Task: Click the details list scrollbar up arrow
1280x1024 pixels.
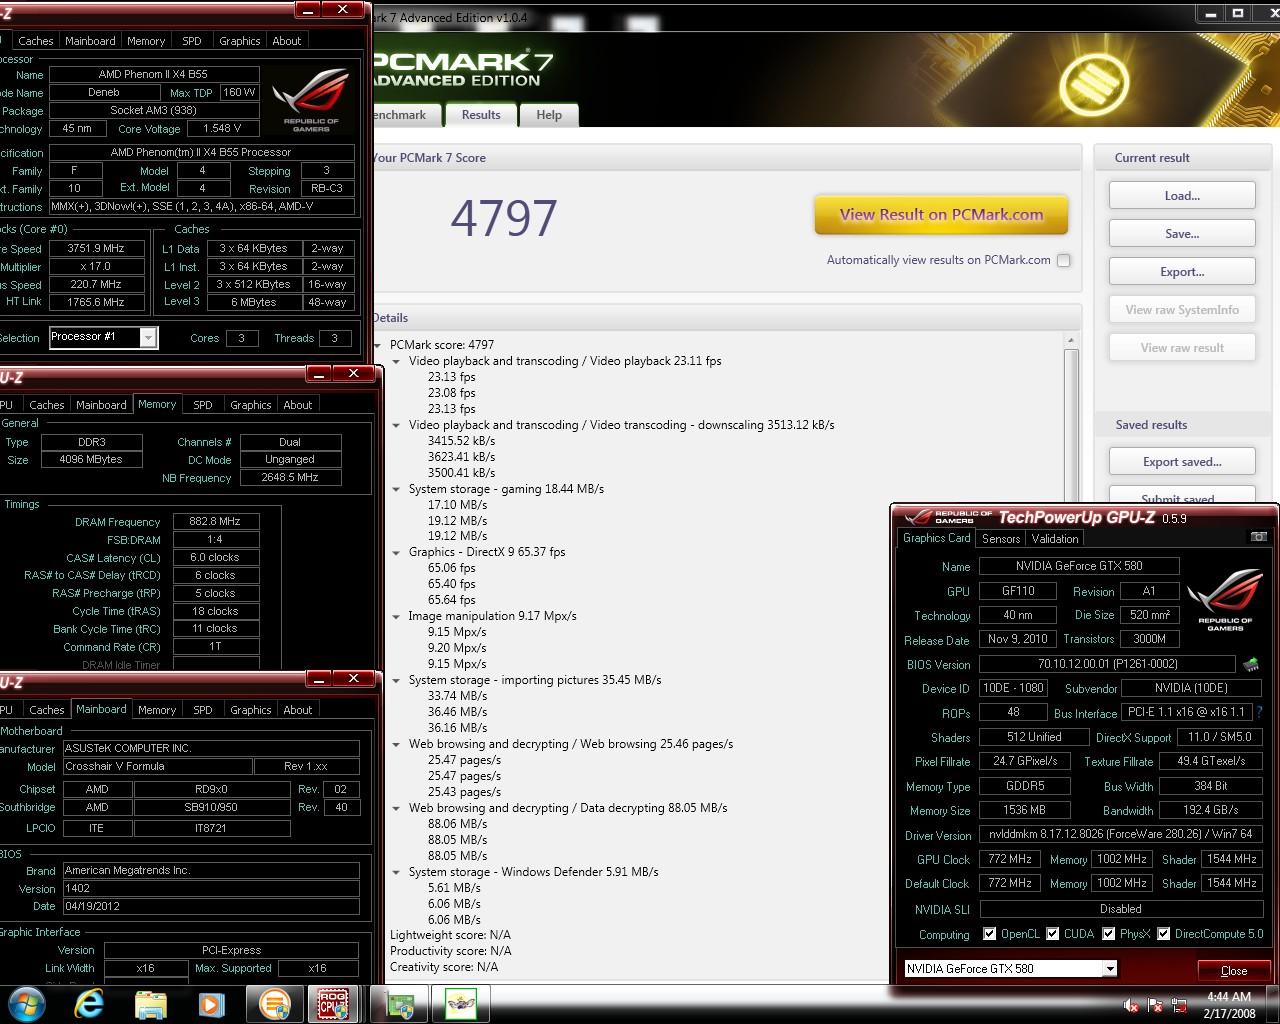Action: click(x=1071, y=341)
